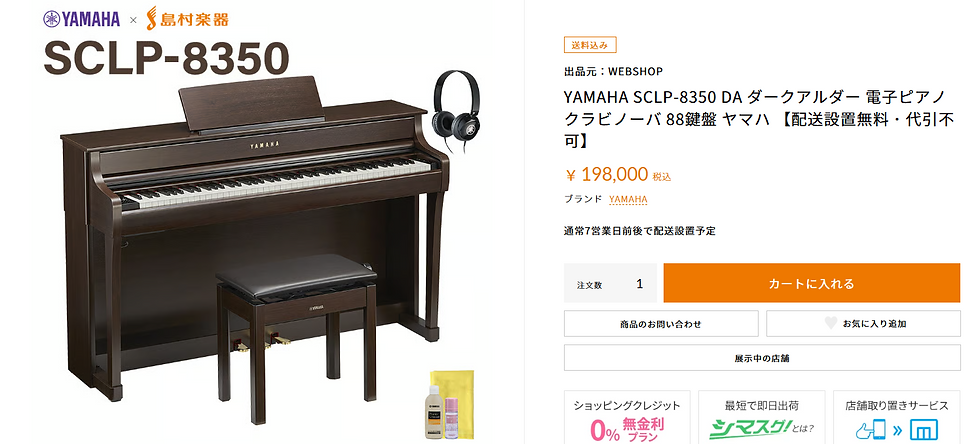Screen dimensions: 980x444
Task: Open the YAMAHA brand link
Action: pos(628,199)
